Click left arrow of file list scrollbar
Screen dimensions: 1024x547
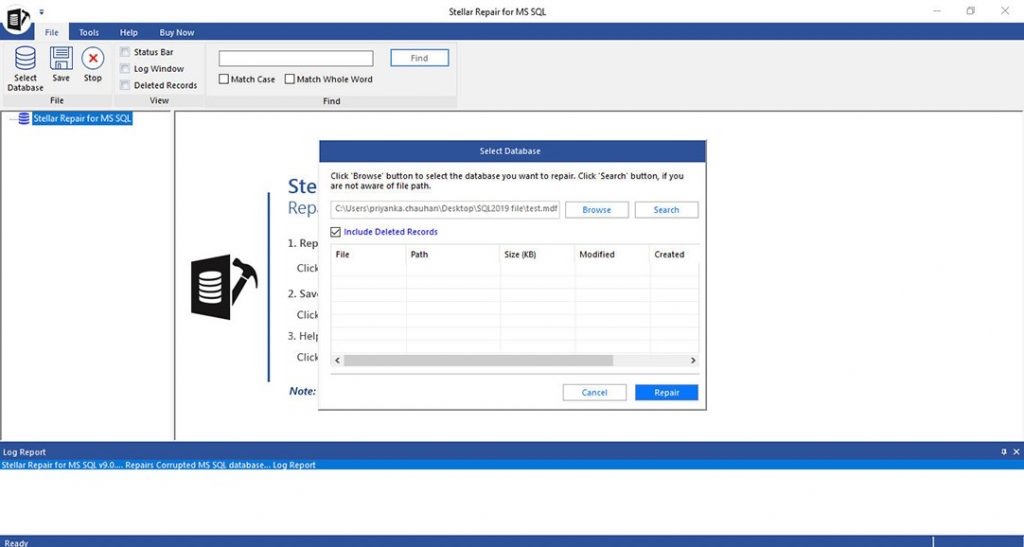coord(337,360)
